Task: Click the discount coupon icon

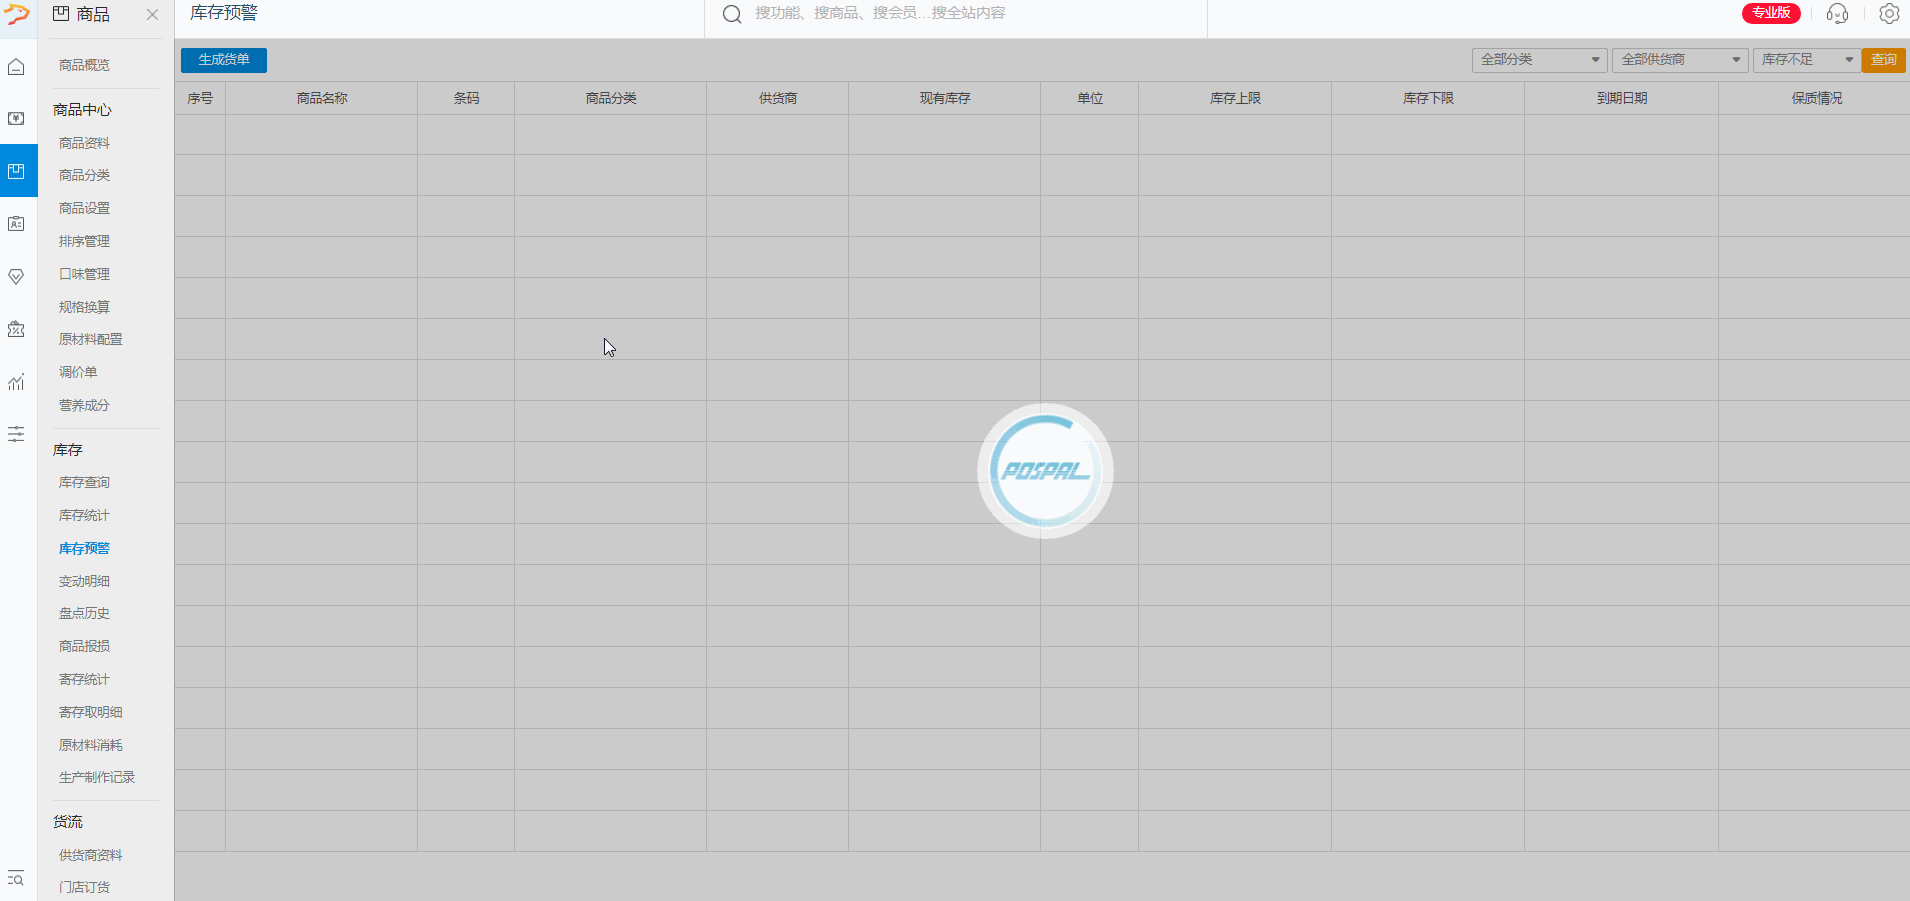Action: [x=16, y=329]
